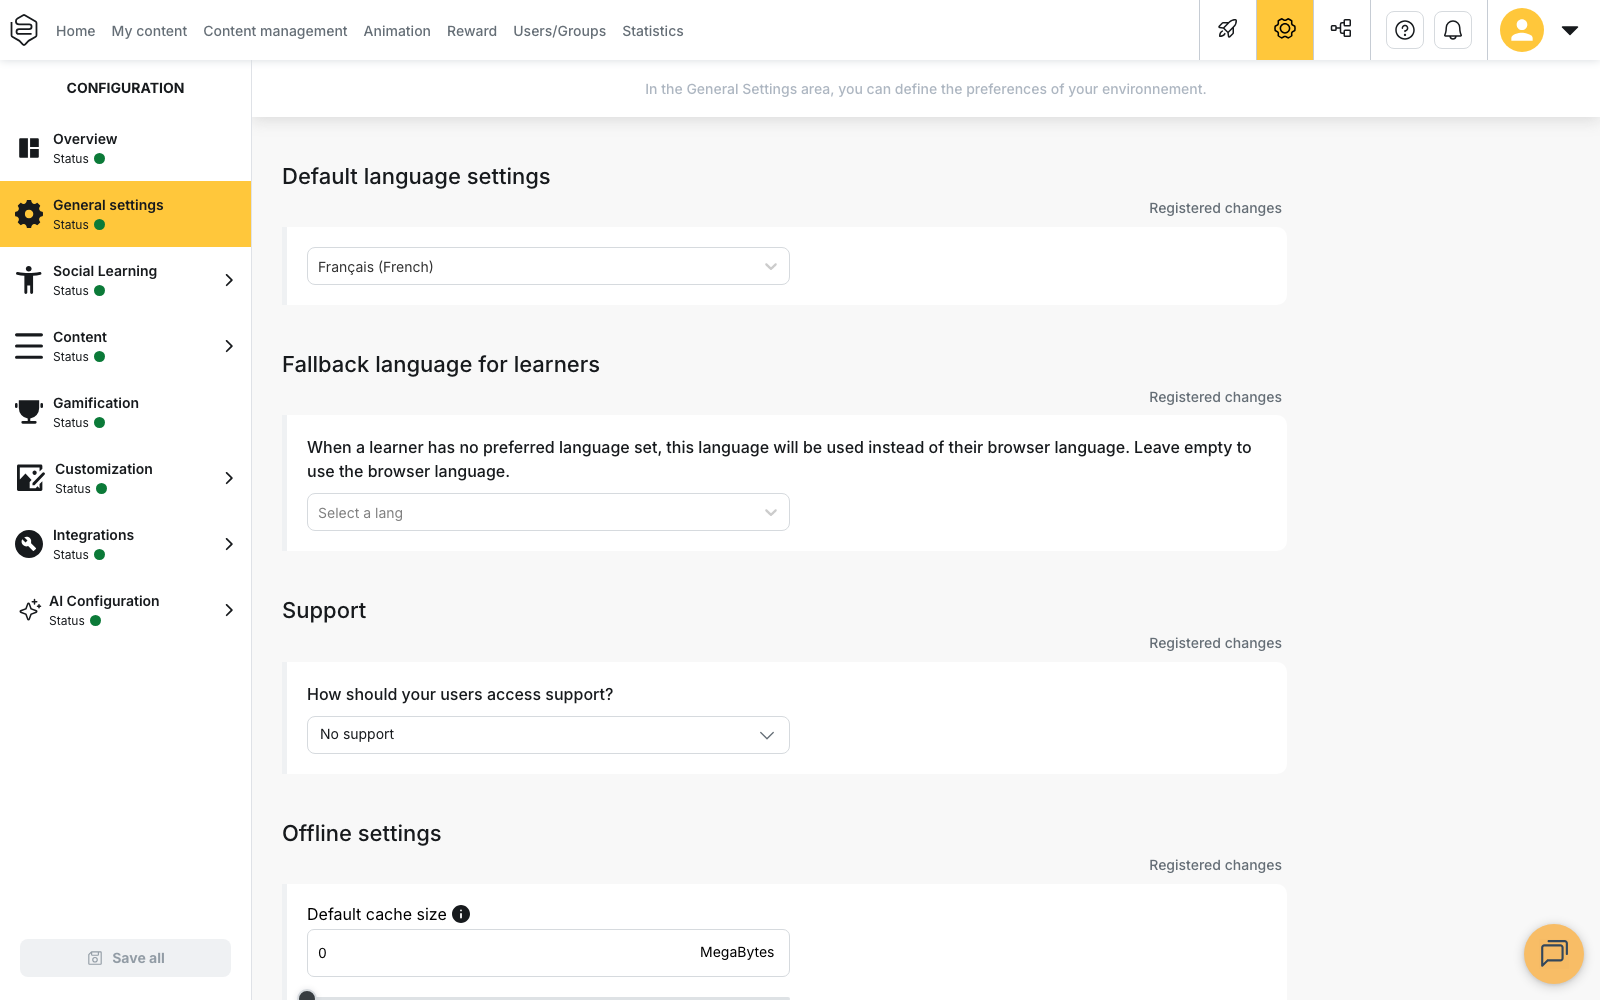The width and height of the screenshot is (1600, 1000).
Task: Click the cache size slider handle
Action: point(307,996)
